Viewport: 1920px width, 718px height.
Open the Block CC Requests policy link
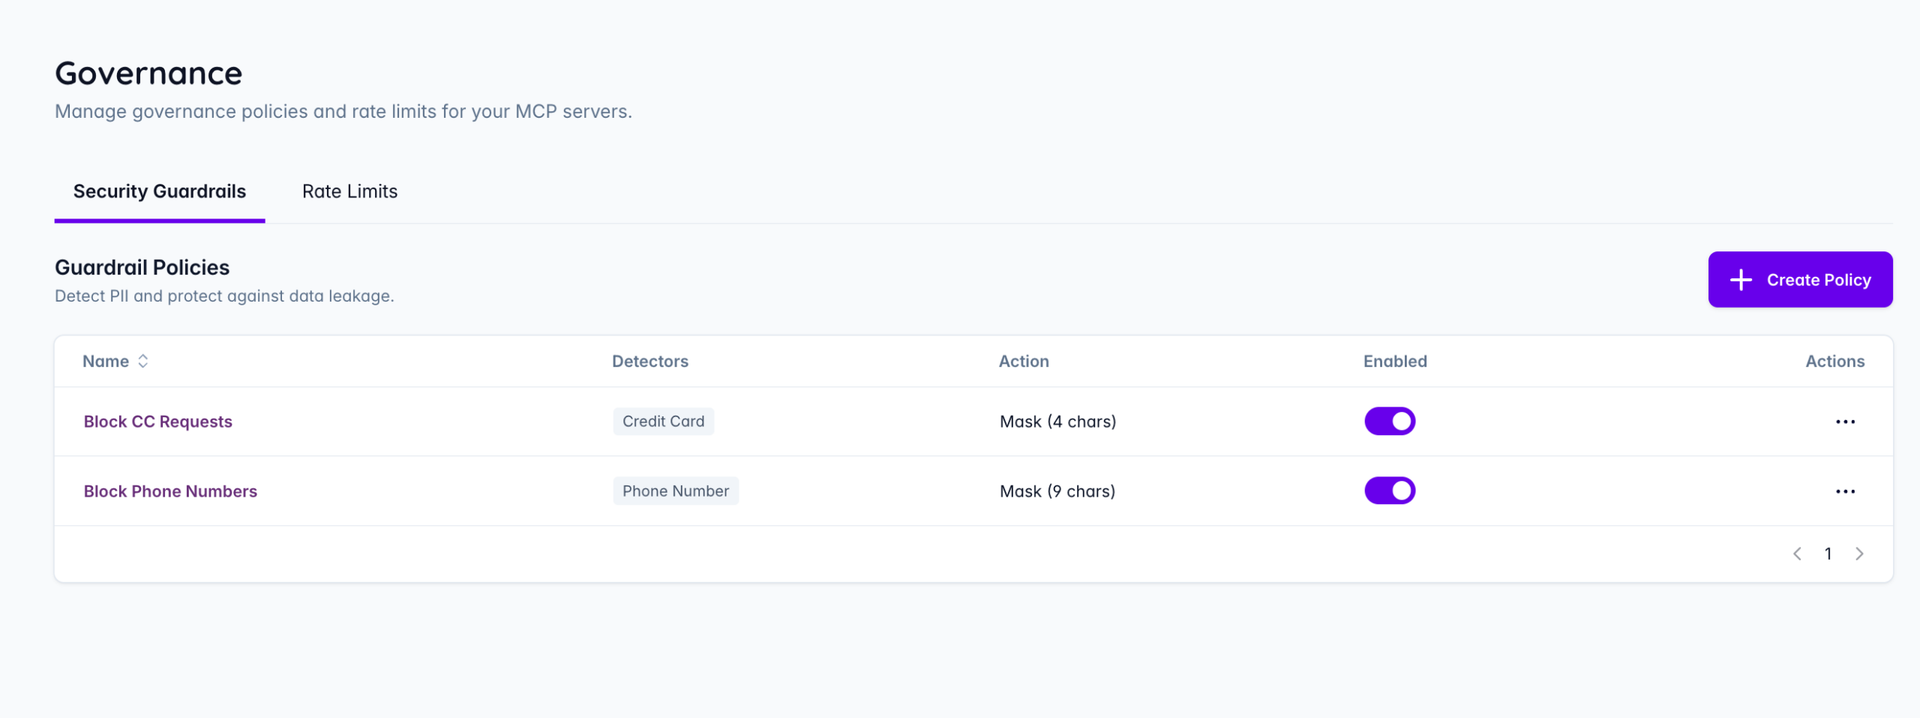coord(158,422)
